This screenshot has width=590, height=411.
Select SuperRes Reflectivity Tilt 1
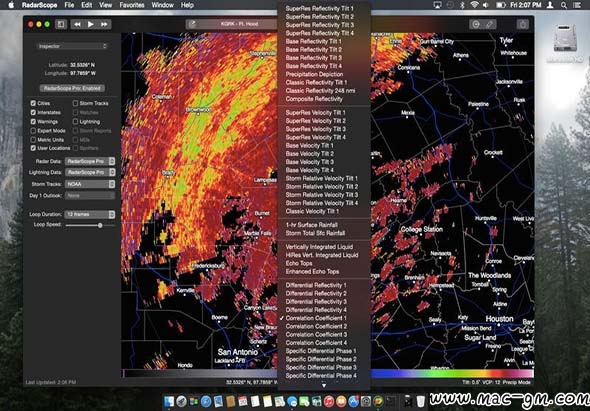click(324, 8)
